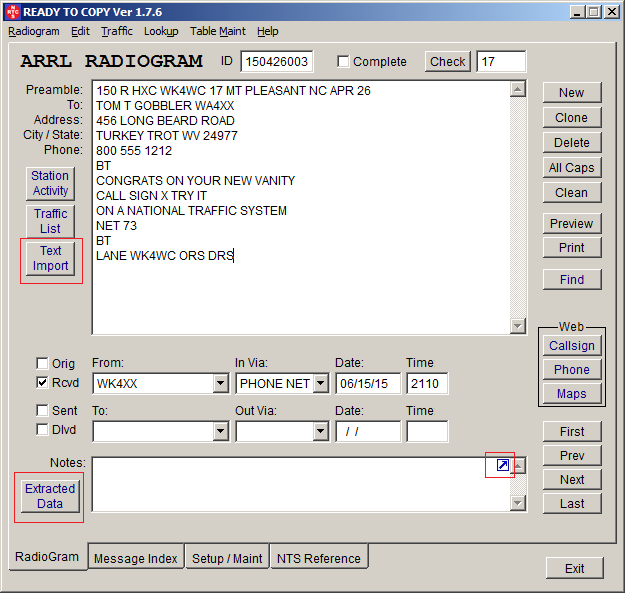Click the Print button

(x=572, y=247)
